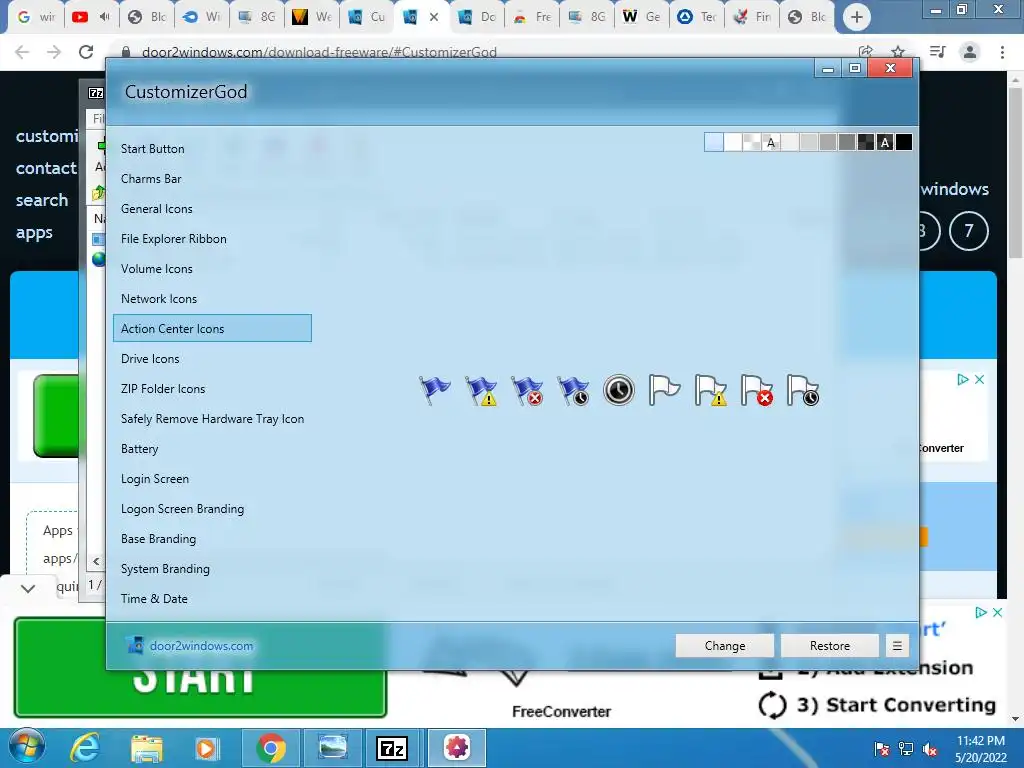Click the Restore button
This screenshot has height=768, width=1024.
pos(830,646)
